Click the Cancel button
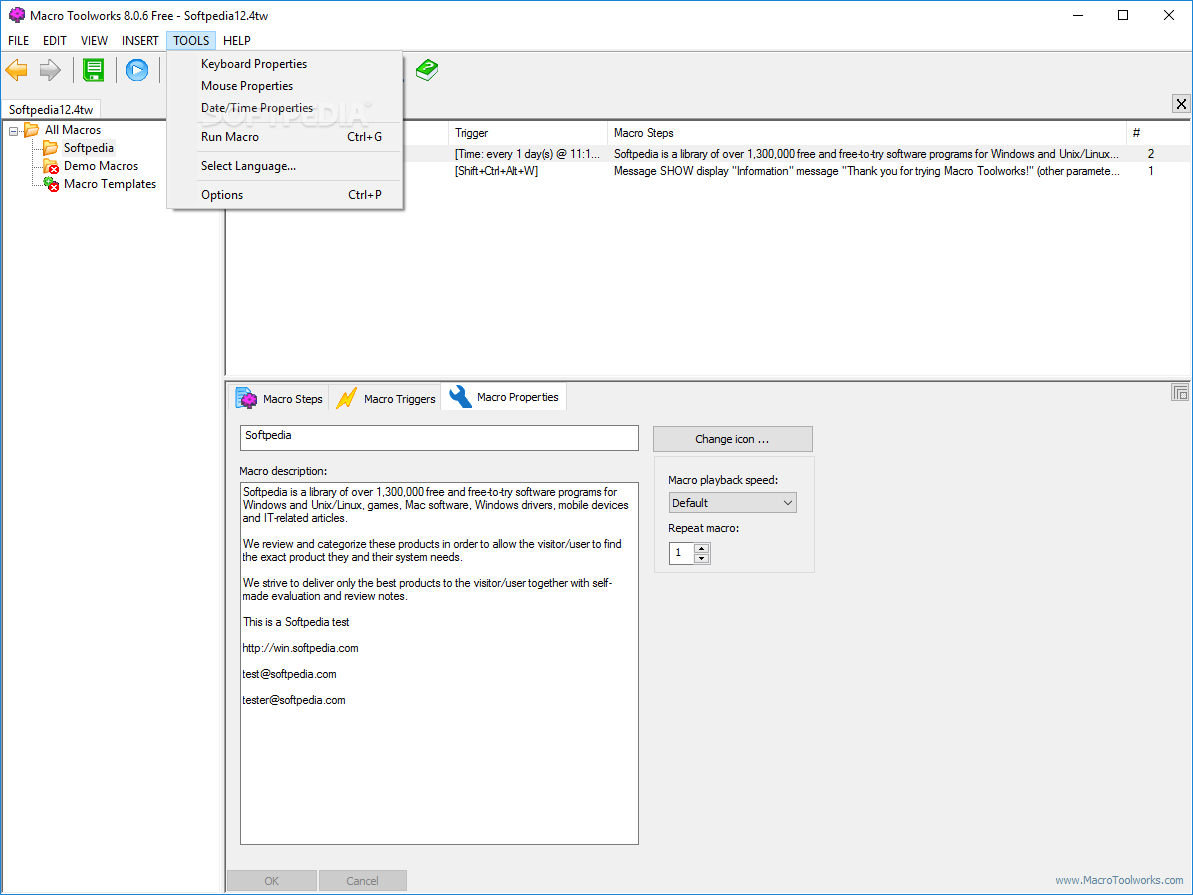1193x895 pixels. pos(362,881)
